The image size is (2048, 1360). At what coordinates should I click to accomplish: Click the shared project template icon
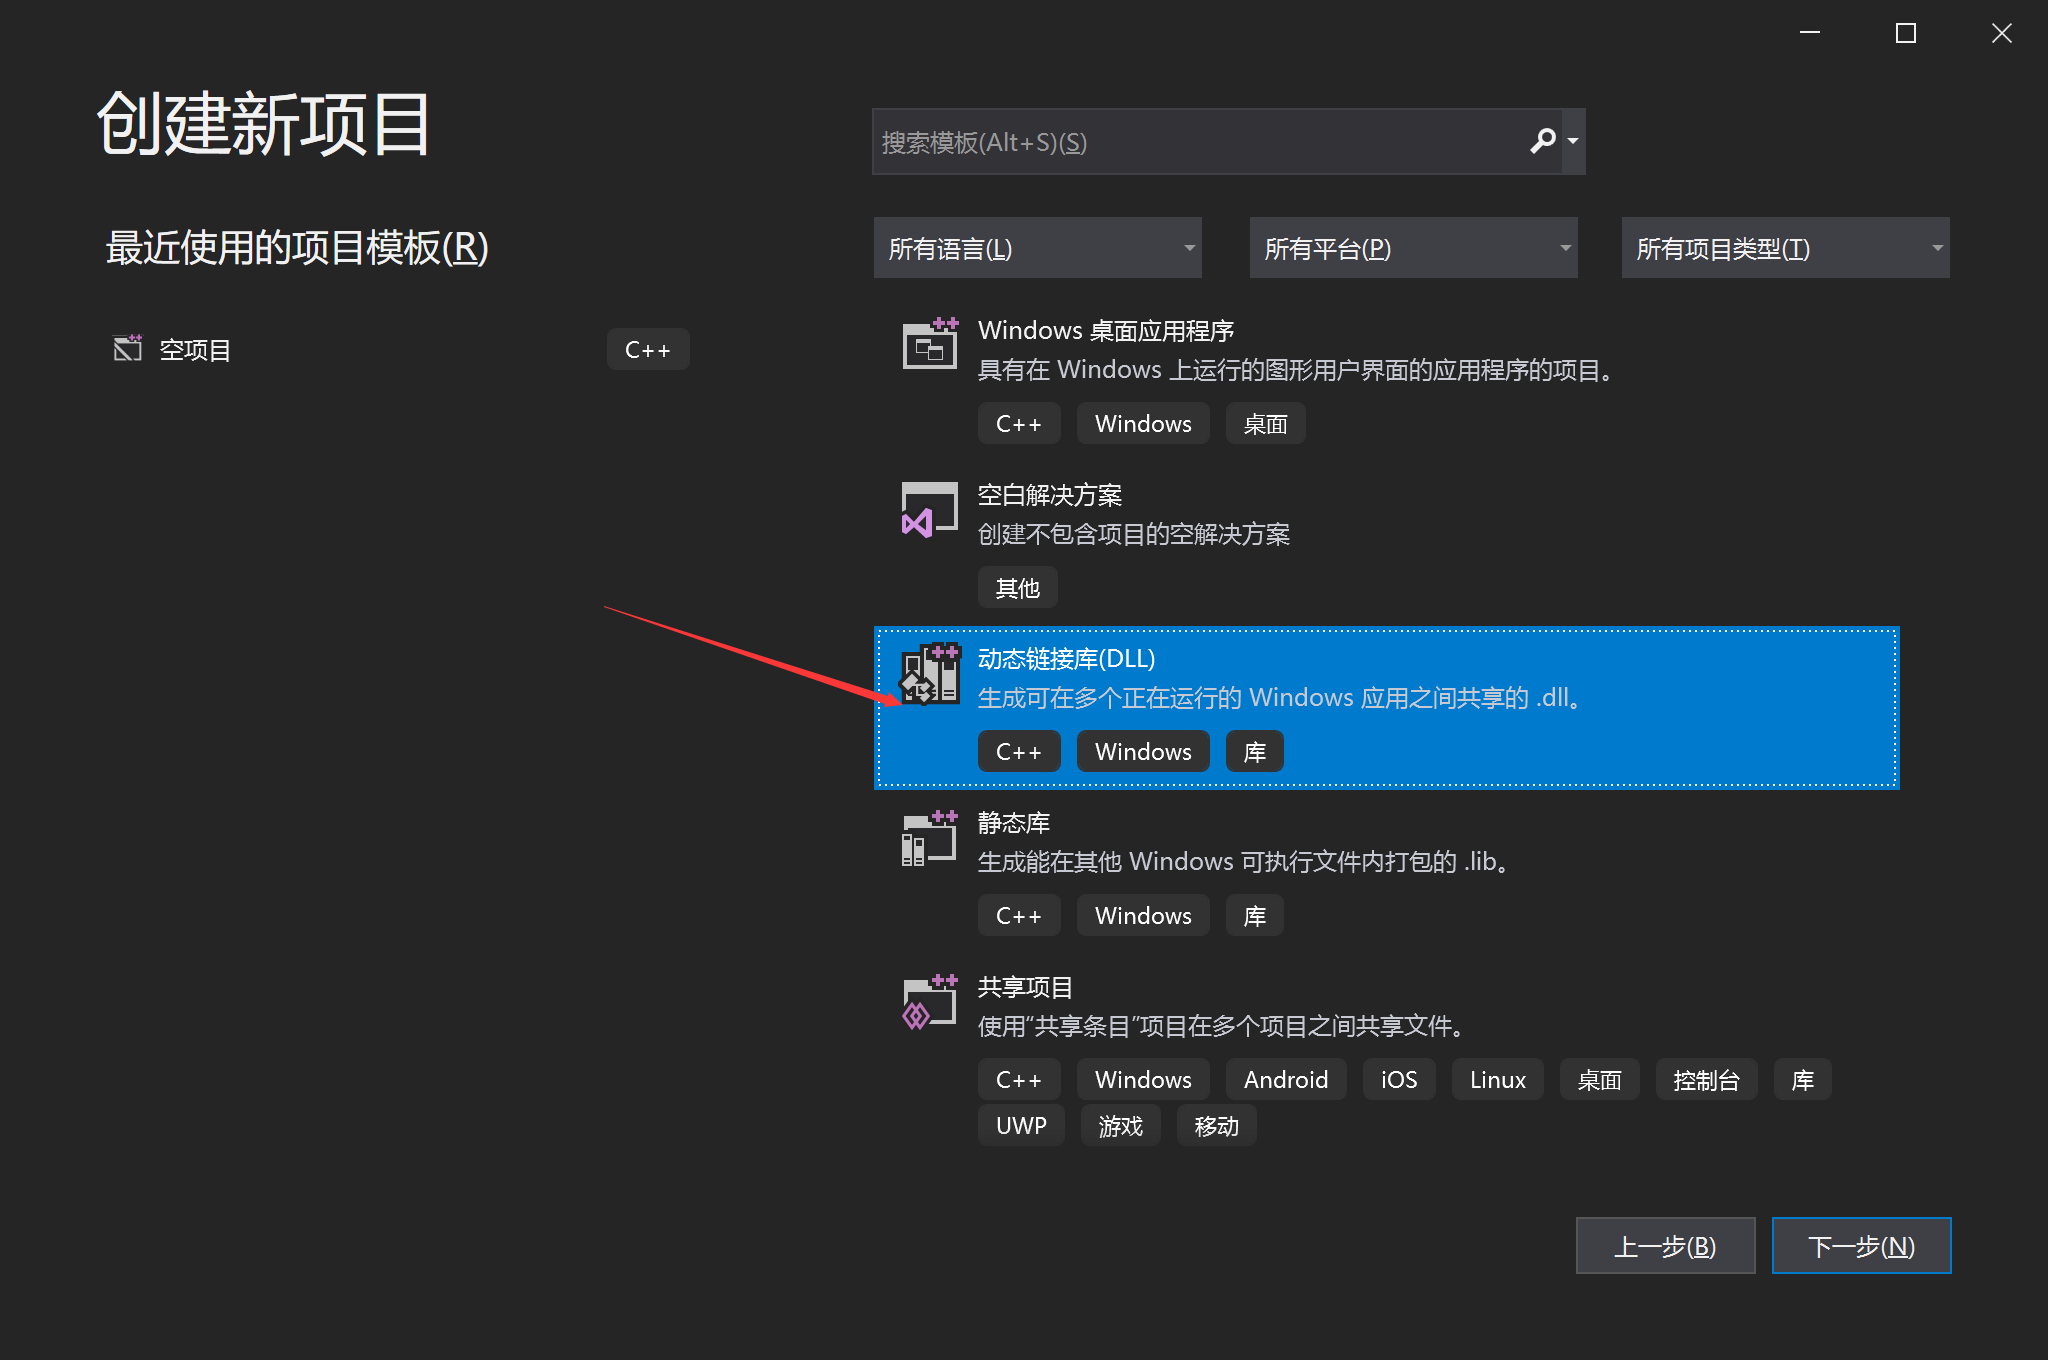(930, 1002)
